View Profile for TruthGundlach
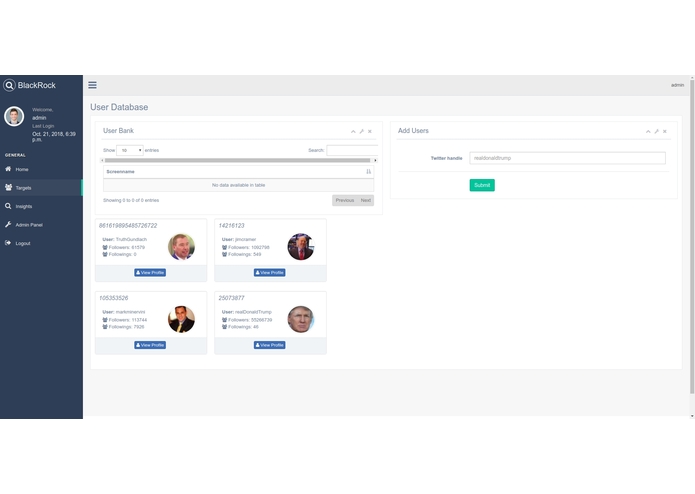695x494 pixels. pyautogui.click(x=150, y=273)
